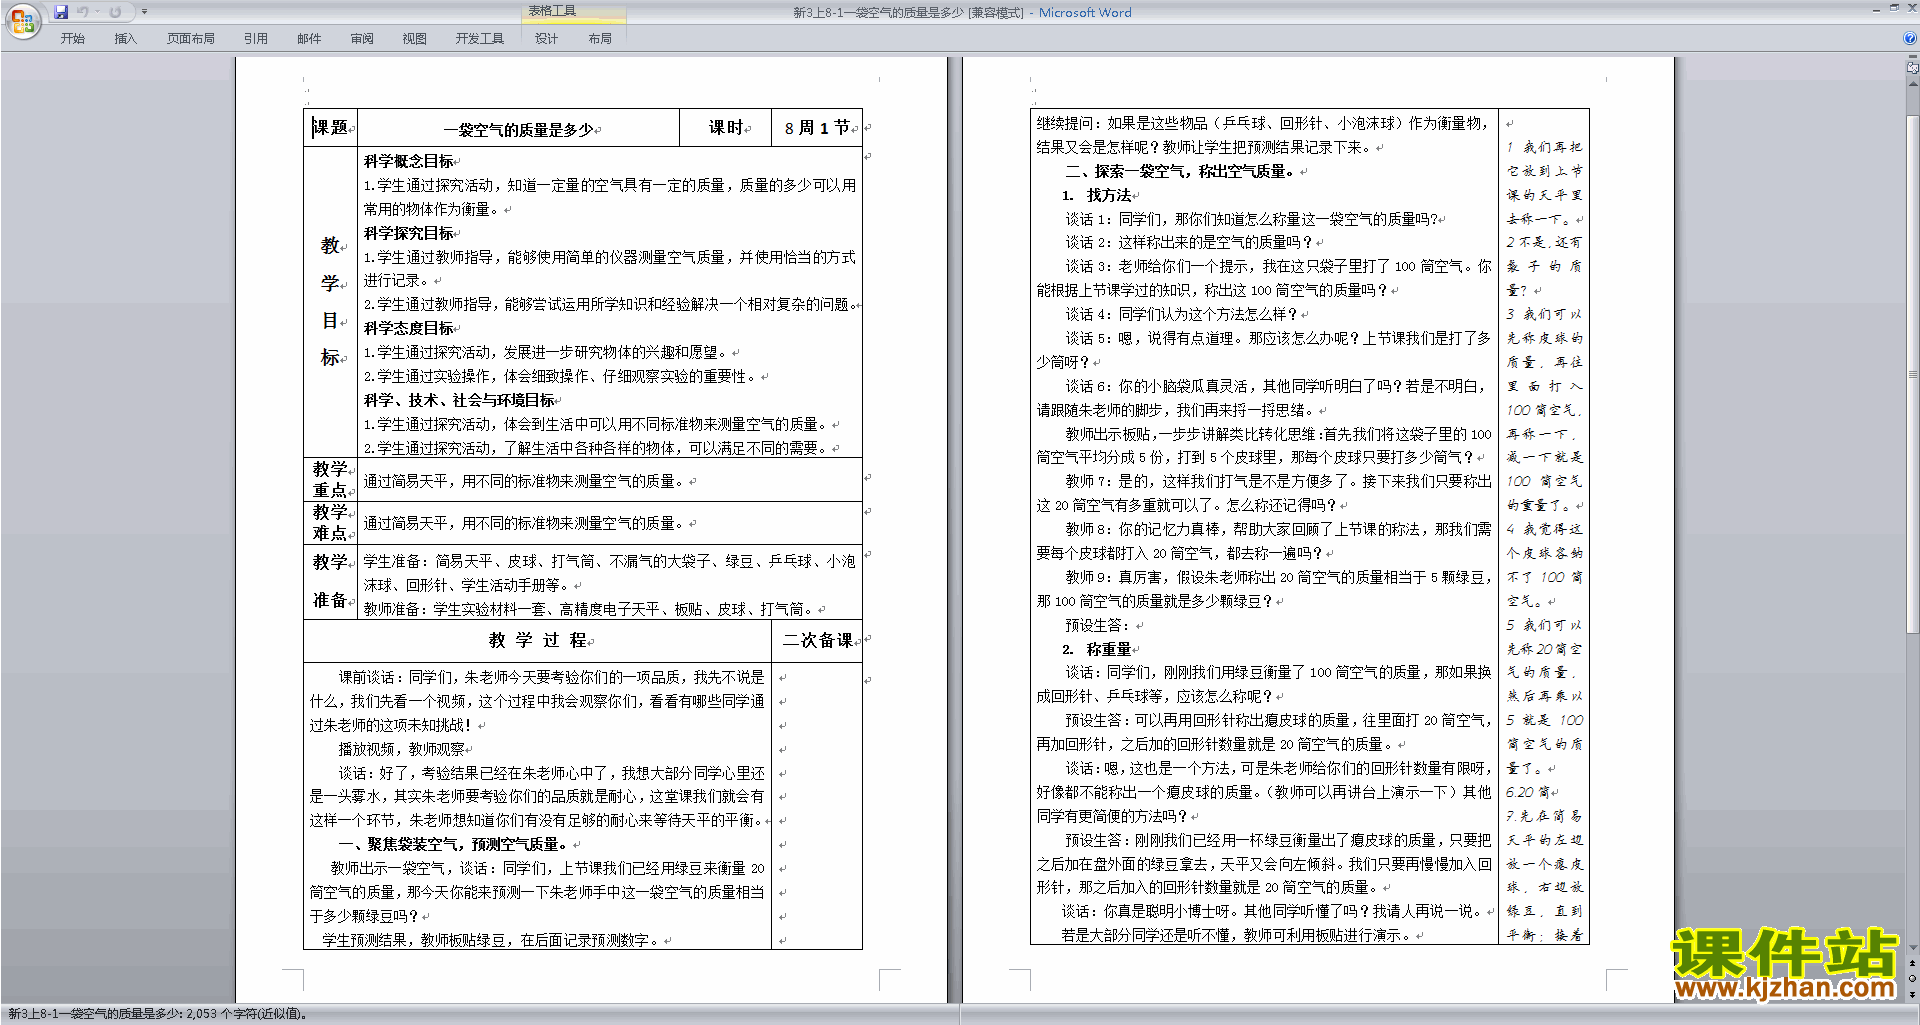Click the 教学过程 header cell
Screen dimensions: 1920x1025
click(537, 640)
